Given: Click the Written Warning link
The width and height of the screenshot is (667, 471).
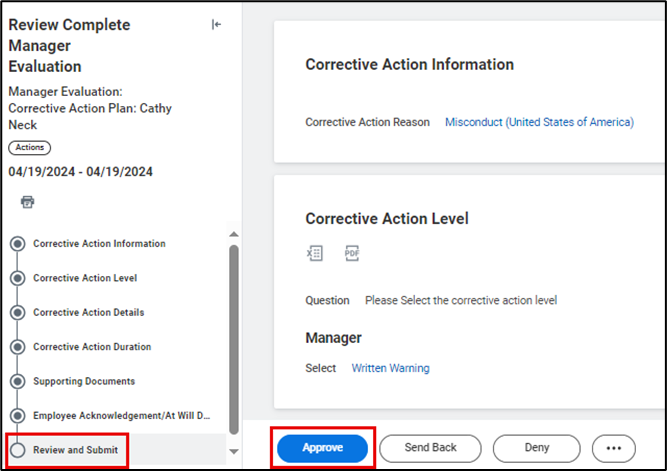Looking at the screenshot, I should 390,368.
